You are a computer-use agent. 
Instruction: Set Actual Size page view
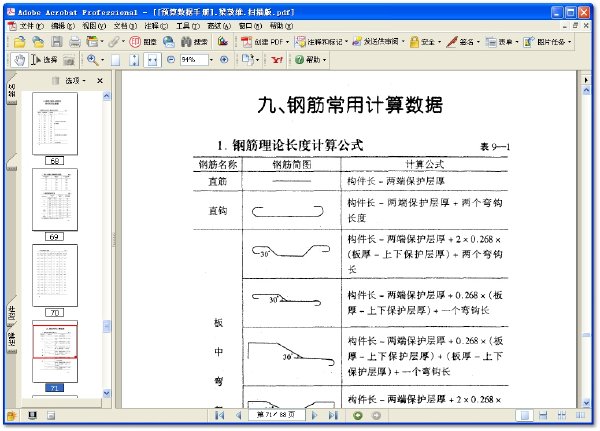(x=116, y=60)
